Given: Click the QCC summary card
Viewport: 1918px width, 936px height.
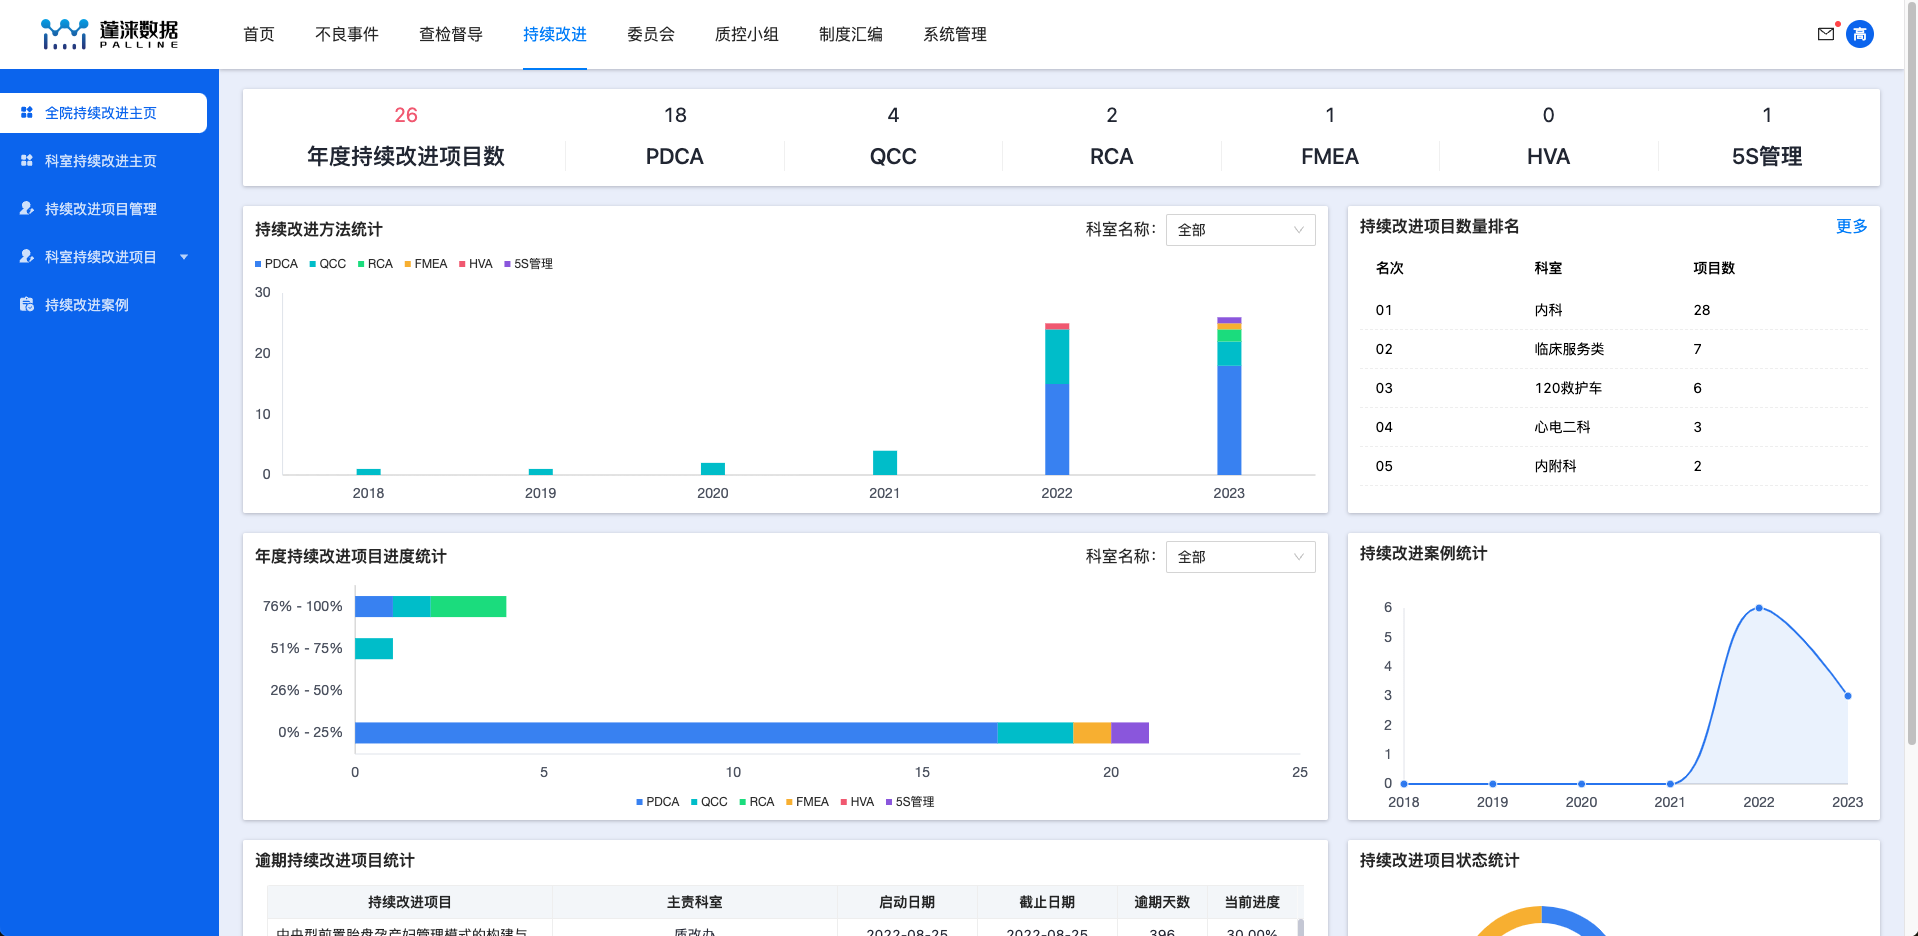Looking at the screenshot, I should (893, 137).
